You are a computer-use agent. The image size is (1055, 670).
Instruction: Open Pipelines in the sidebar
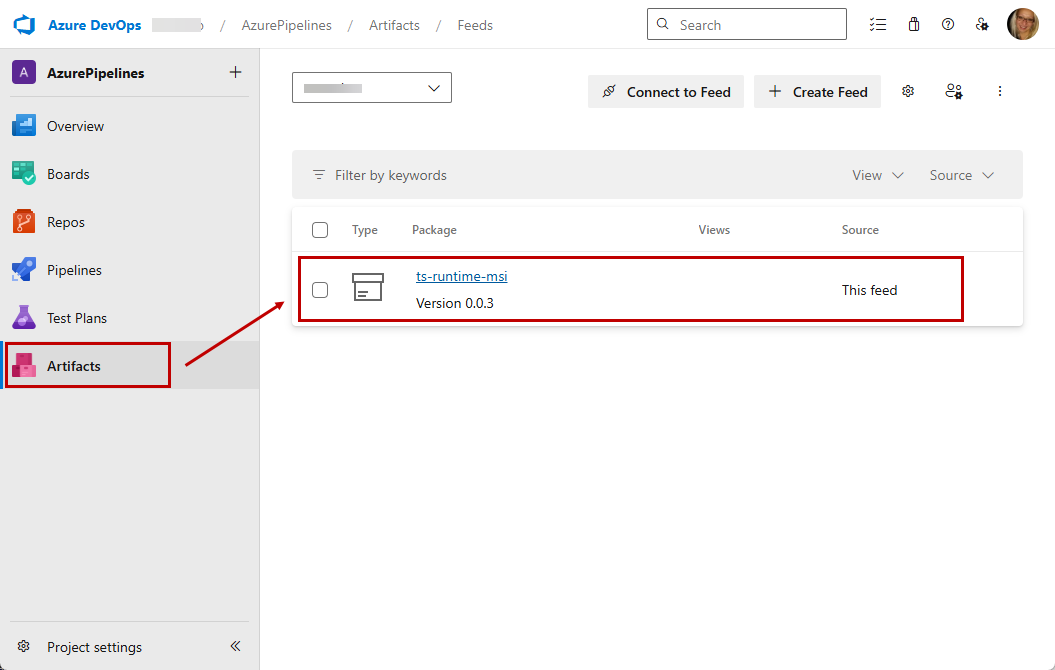pos(129,270)
